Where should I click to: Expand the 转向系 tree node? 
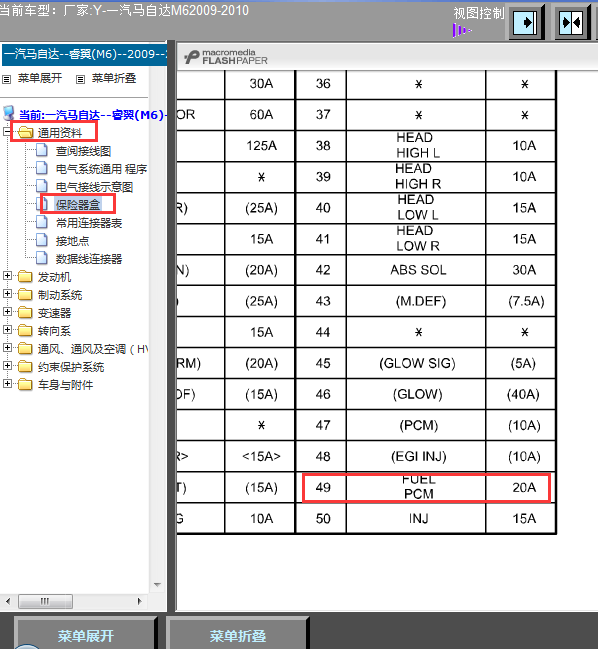7,329
